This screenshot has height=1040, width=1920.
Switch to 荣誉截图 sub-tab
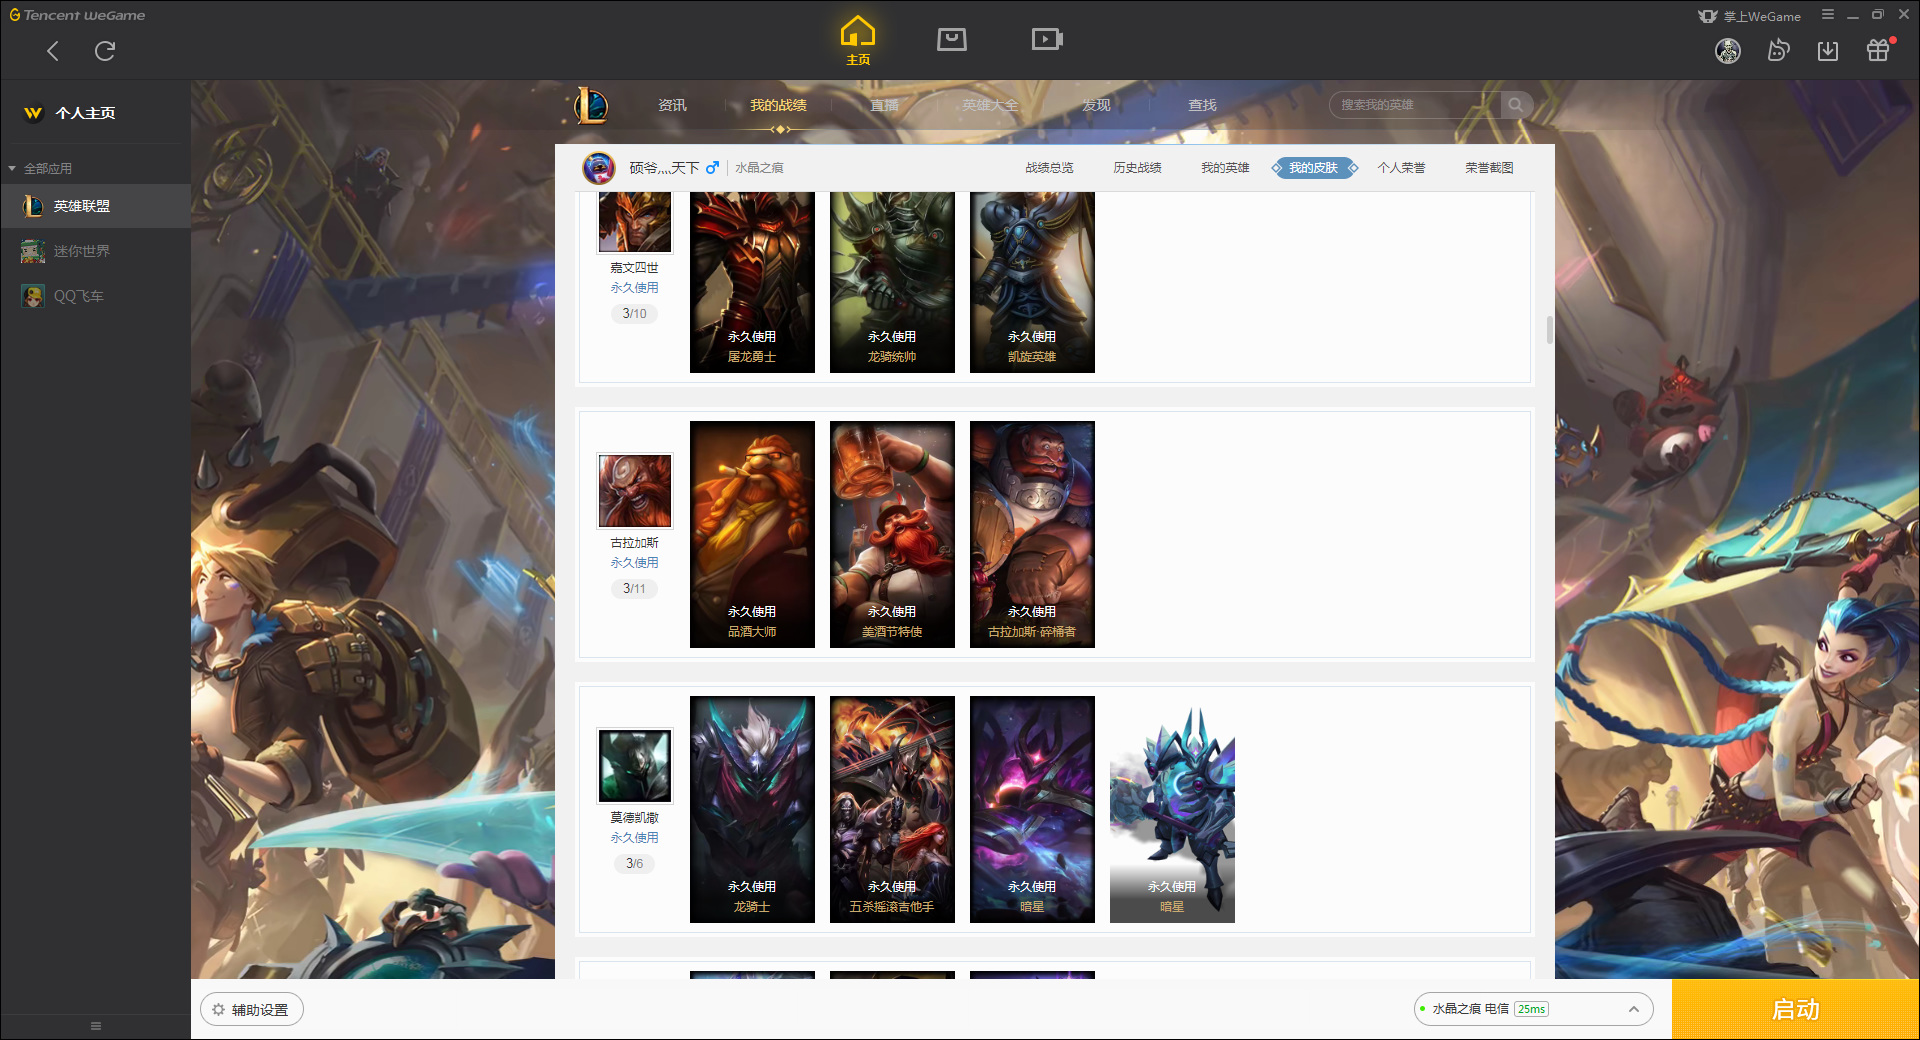coord(1489,168)
